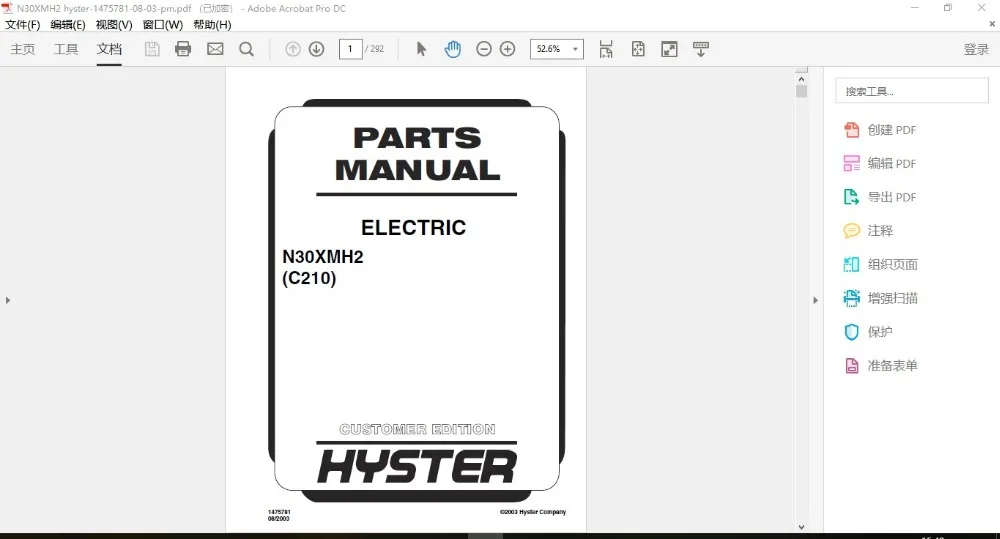Click the Save file icon
The image size is (1000, 539).
coord(152,49)
